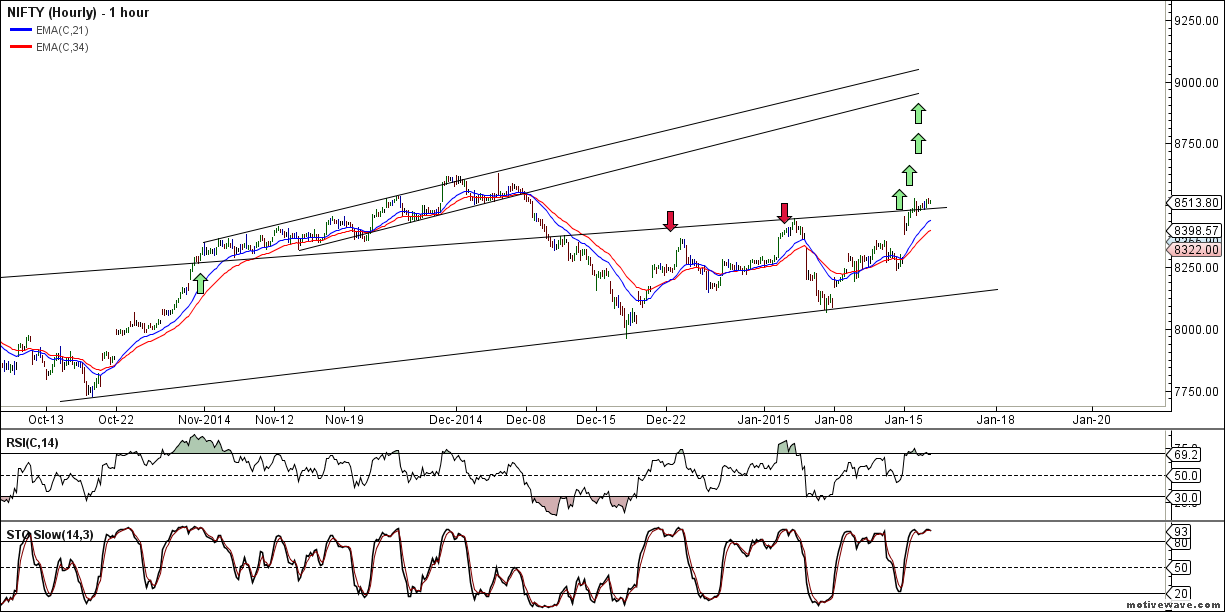1225x612 pixels.
Task: Select the red down arrow above Dec-22 peak
Action: click(x=671, y=221)
